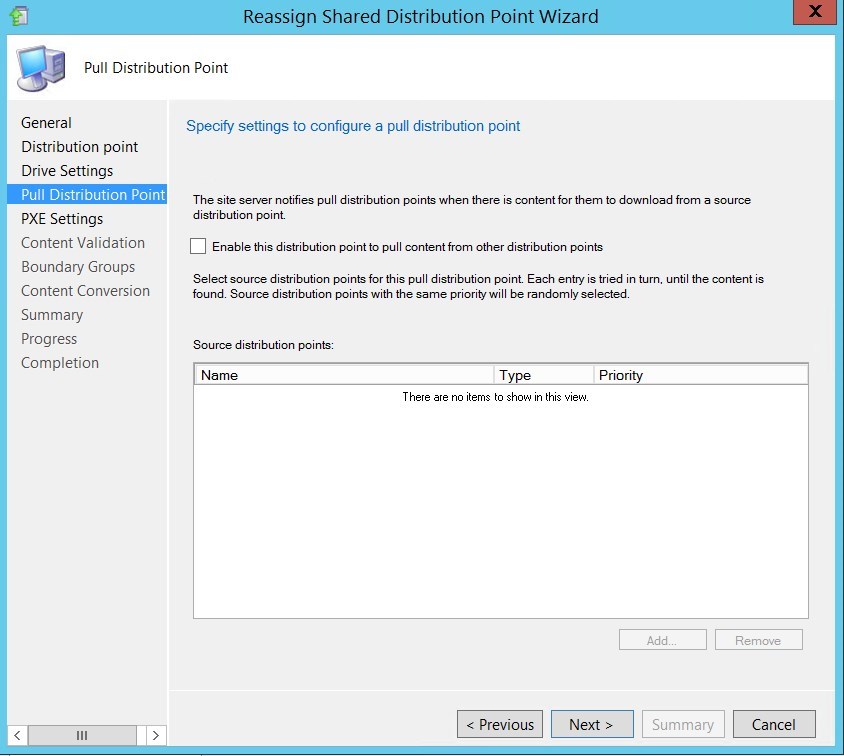Select the Drive Settings wizard step
This screenshot has height=756, width=844.
66,170
